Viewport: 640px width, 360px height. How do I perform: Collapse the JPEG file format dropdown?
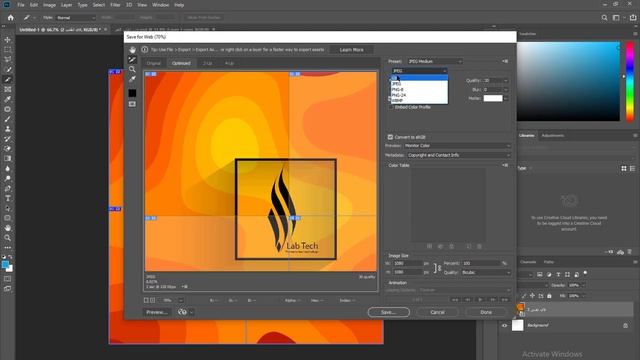(x=419, y=71)
